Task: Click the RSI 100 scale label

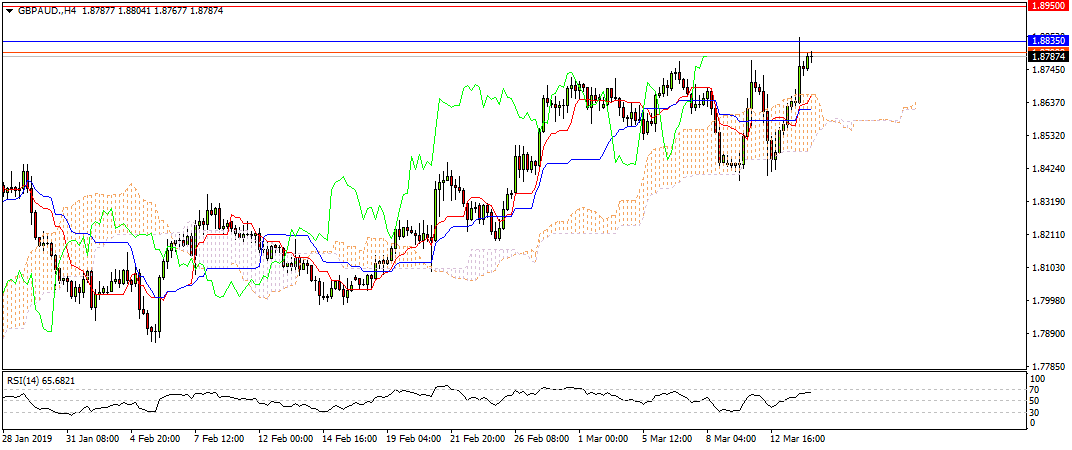Action: pos(1040,379)
